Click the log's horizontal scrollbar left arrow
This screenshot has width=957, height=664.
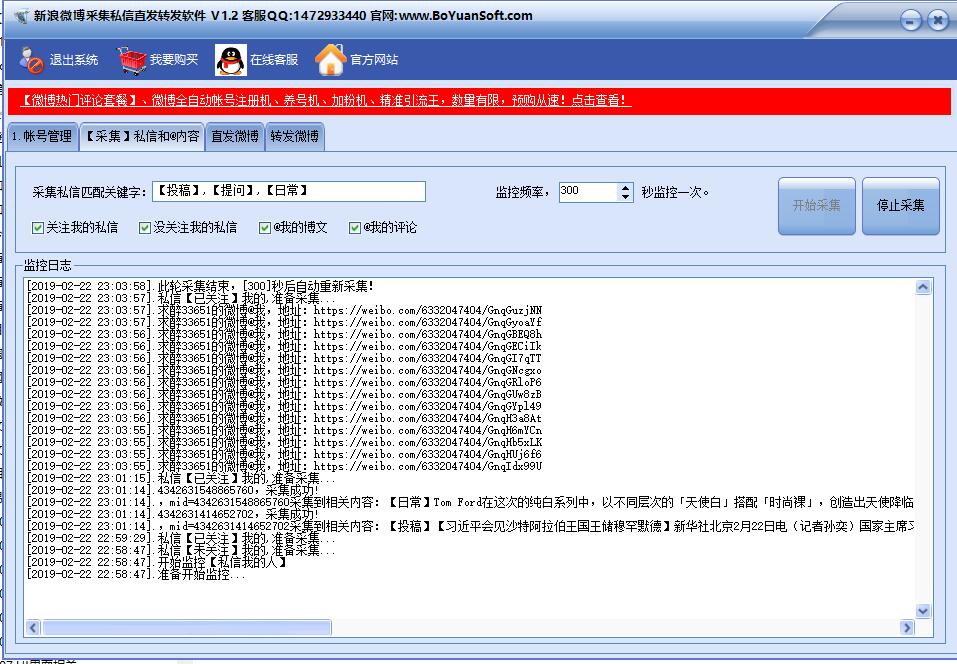point(33,627)
